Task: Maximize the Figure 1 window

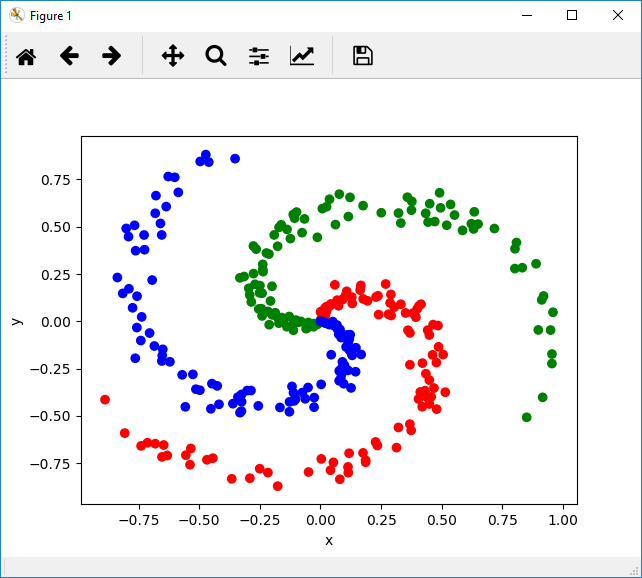Action: (572, 16)
